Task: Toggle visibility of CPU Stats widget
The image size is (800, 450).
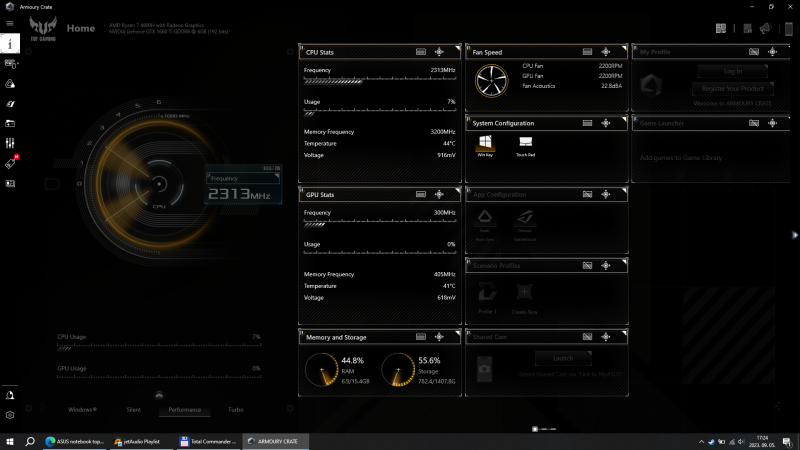Action: pos(420,52)
